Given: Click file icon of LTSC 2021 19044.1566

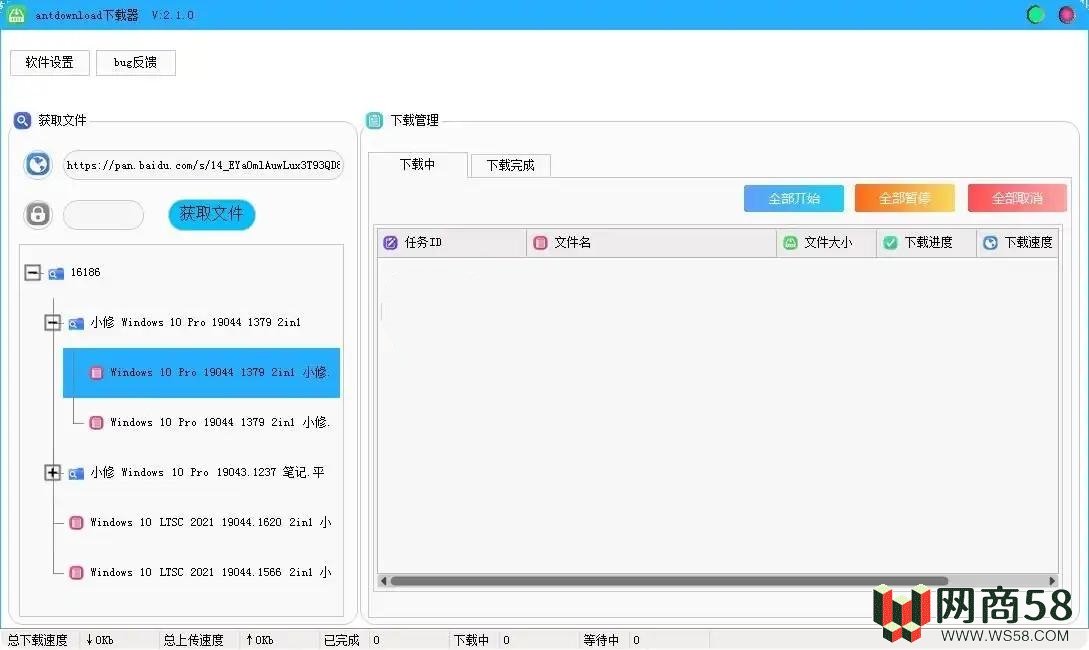Looking at the screenshot, I should coord(76,573).
